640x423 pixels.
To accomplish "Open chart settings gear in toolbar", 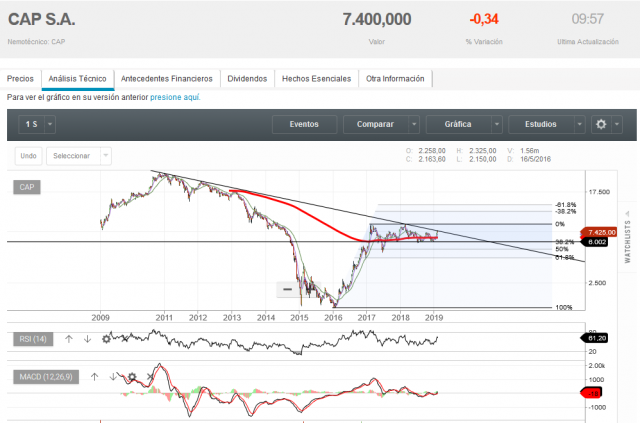I will pyautogui.click(x=601, y=124).
